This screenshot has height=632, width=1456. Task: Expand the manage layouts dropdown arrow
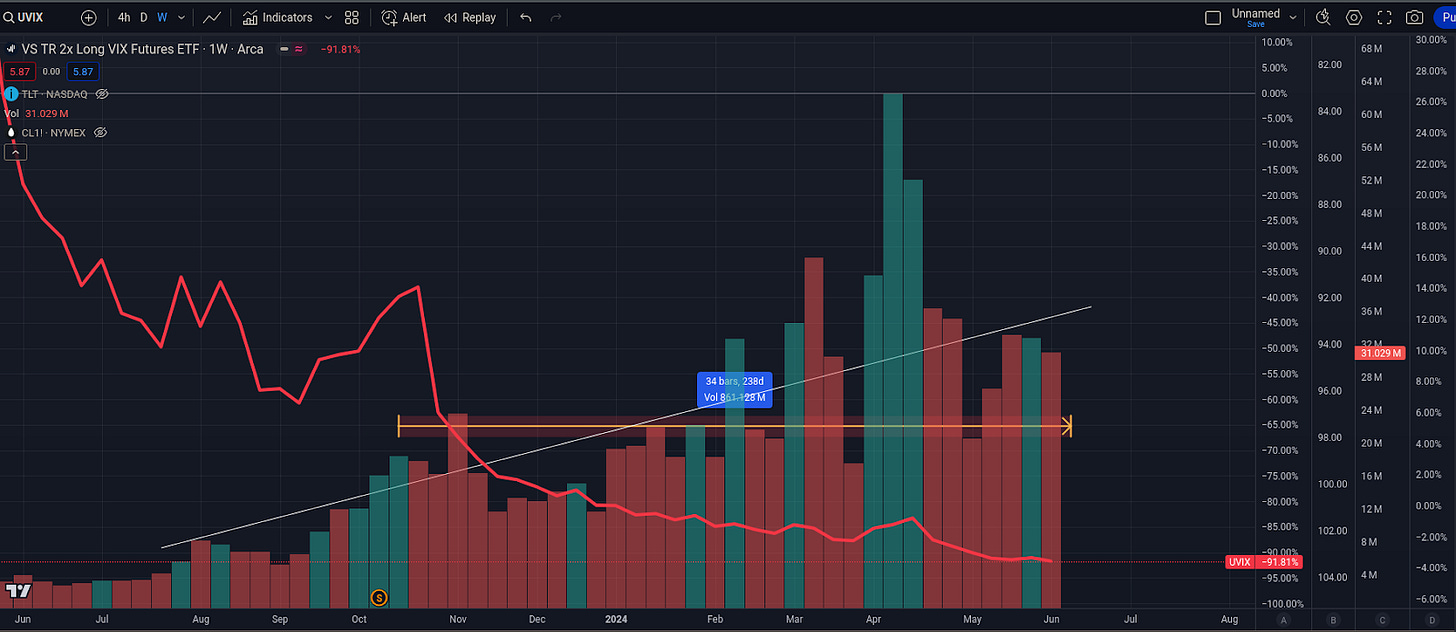(1294, 17)
